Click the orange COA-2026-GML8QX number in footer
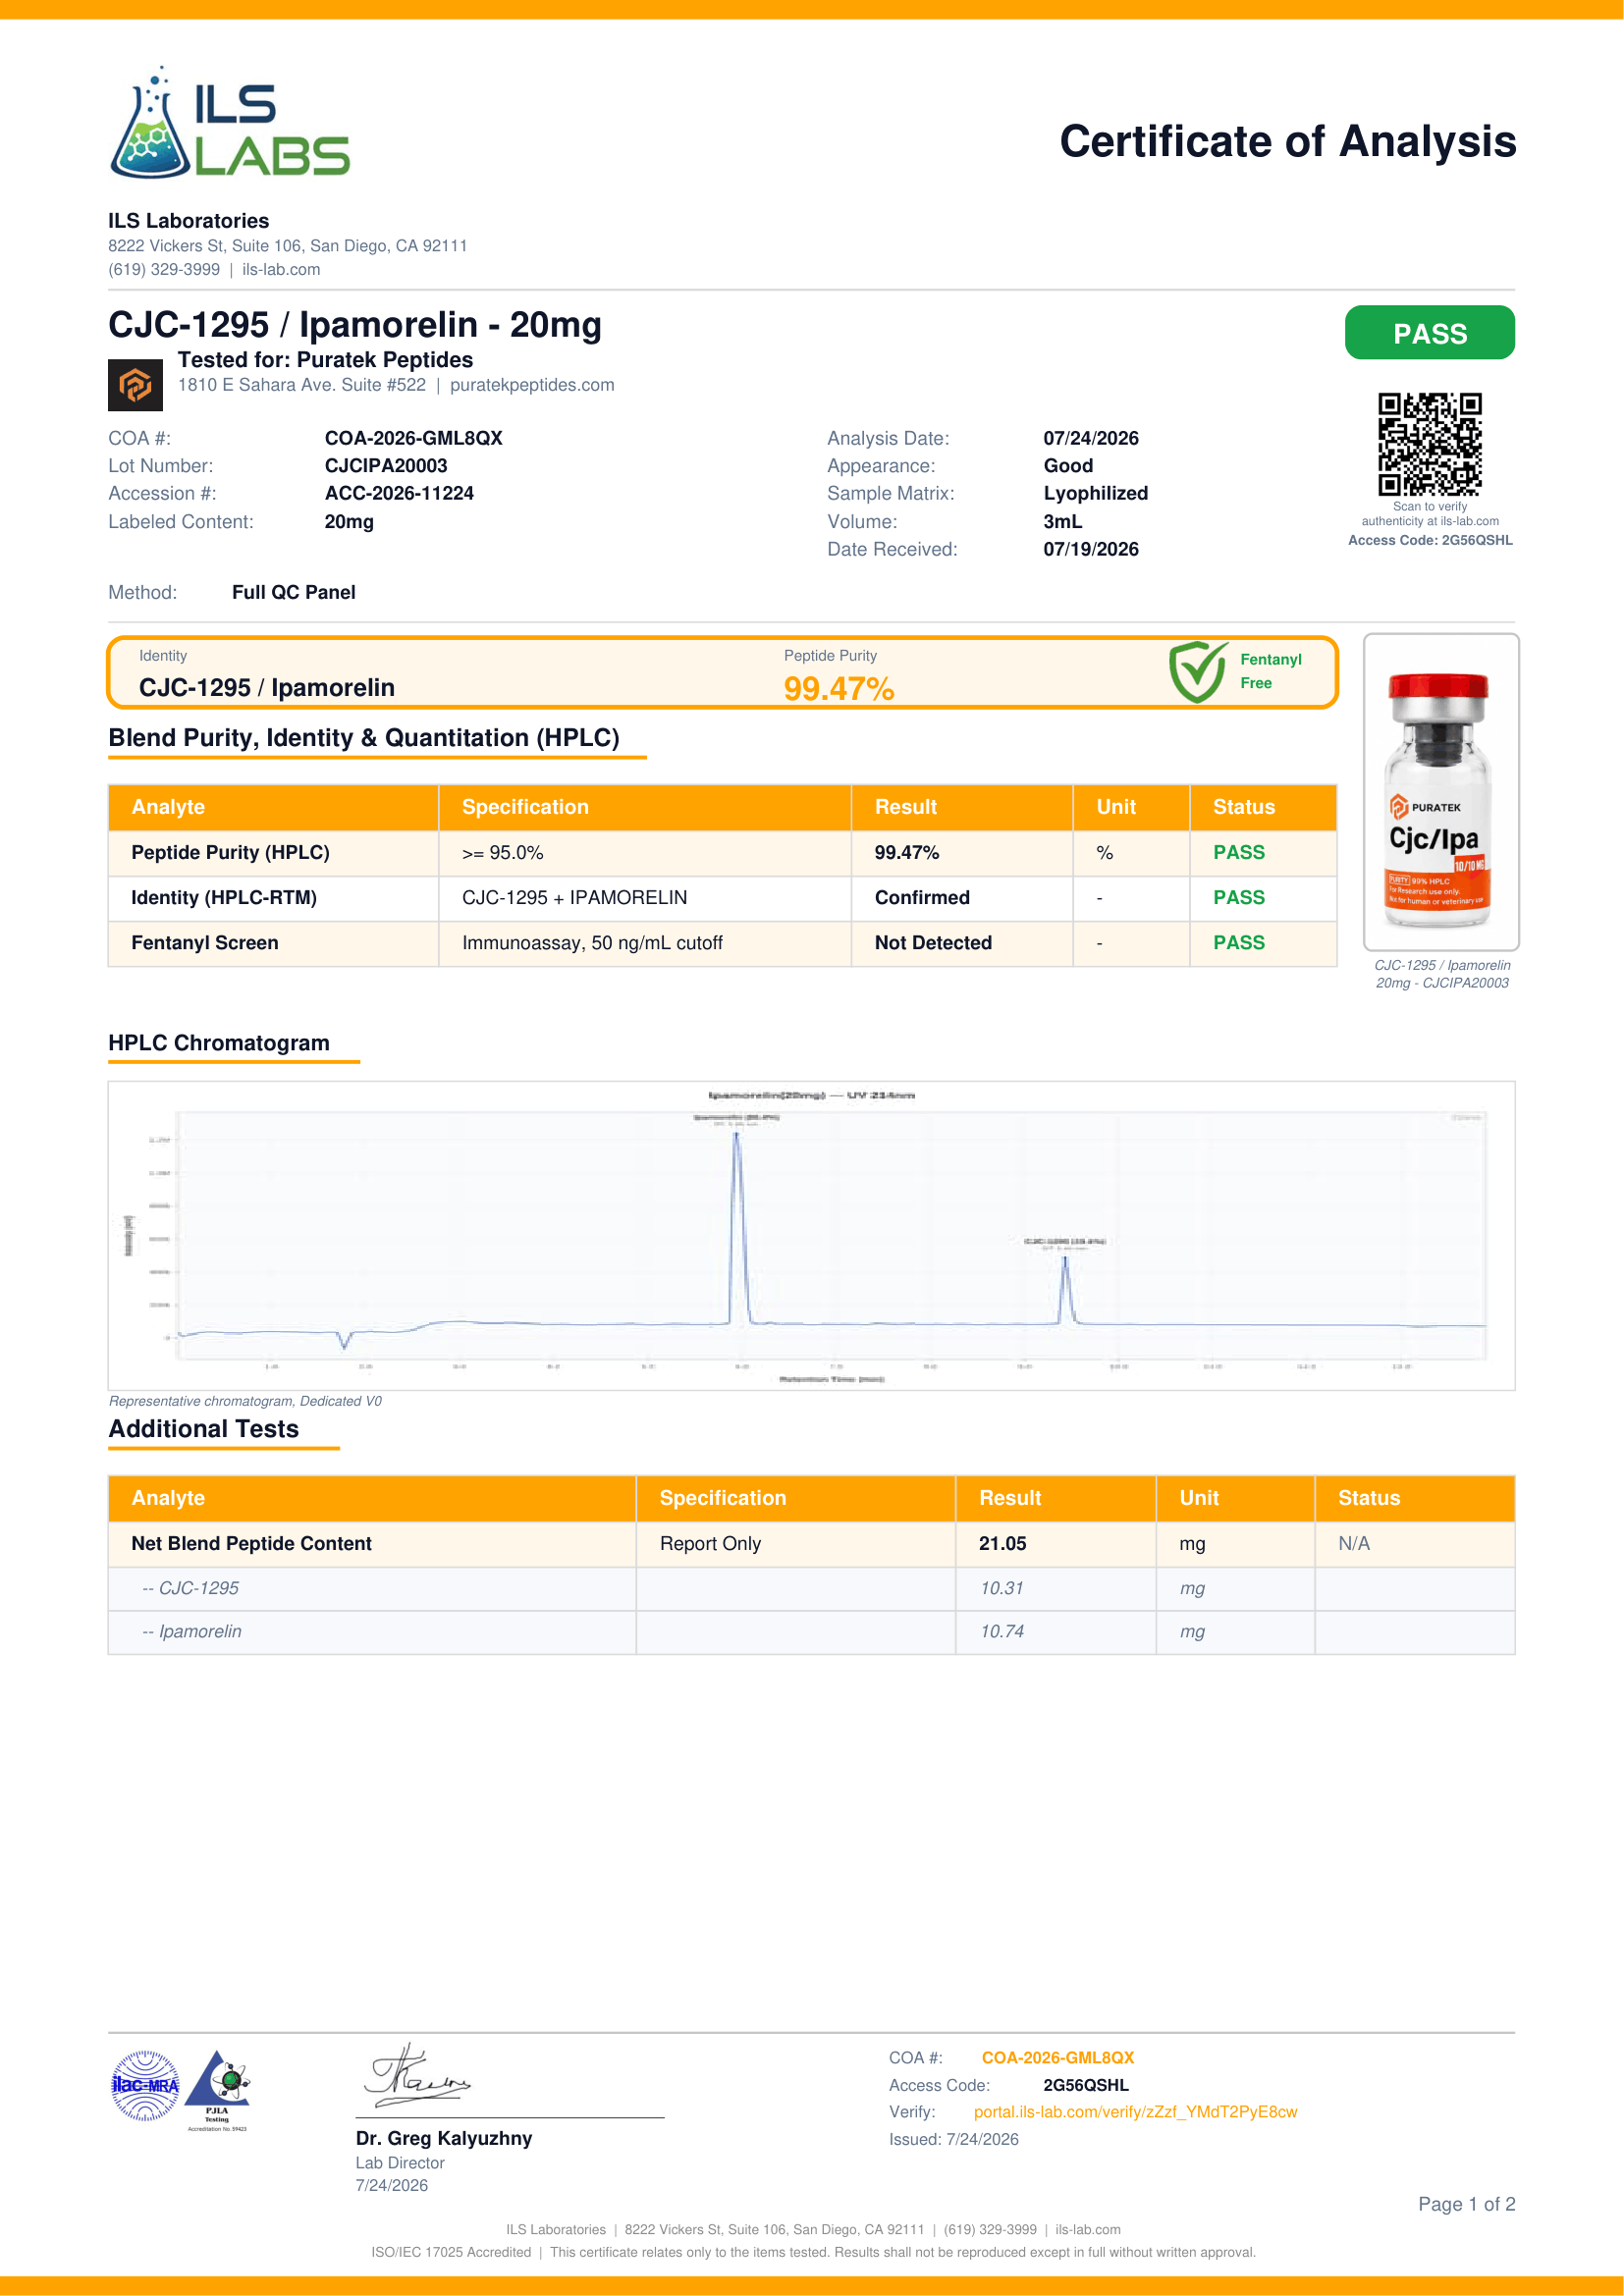1624x2296 pixels. [x=1057, y=2057]
